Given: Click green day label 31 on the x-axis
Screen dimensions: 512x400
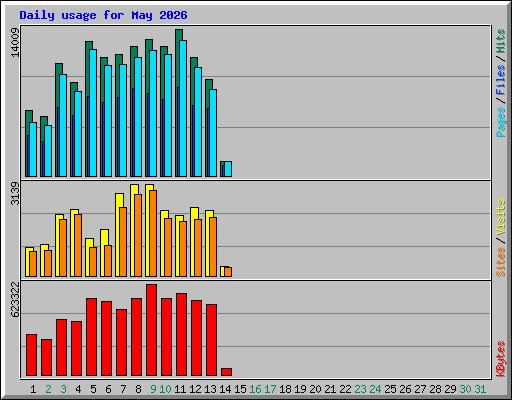Looking at the screenshot, I should (480, 389).
